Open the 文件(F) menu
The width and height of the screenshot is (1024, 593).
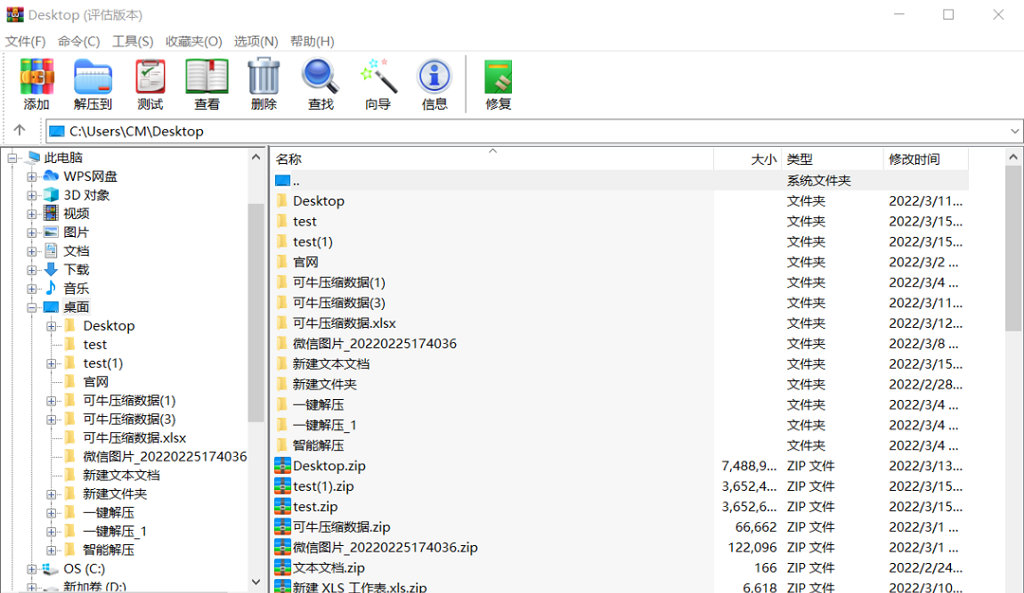[25, 41]
